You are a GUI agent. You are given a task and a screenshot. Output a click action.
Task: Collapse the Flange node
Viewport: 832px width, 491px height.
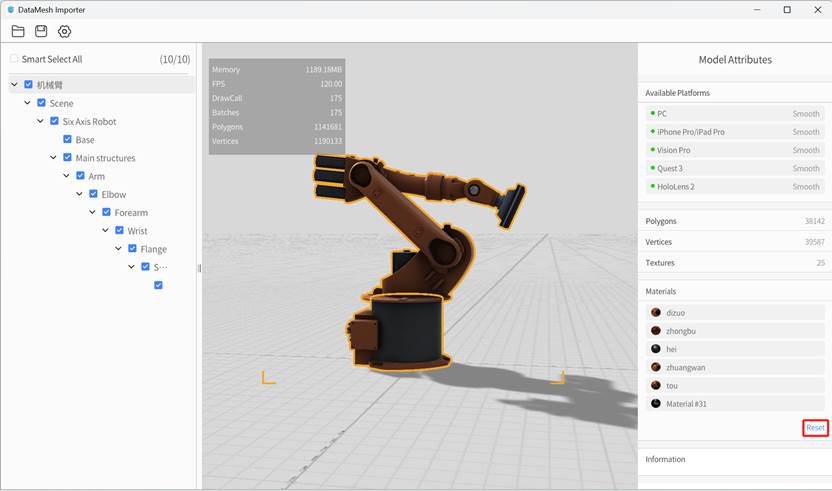click(118, 248)
